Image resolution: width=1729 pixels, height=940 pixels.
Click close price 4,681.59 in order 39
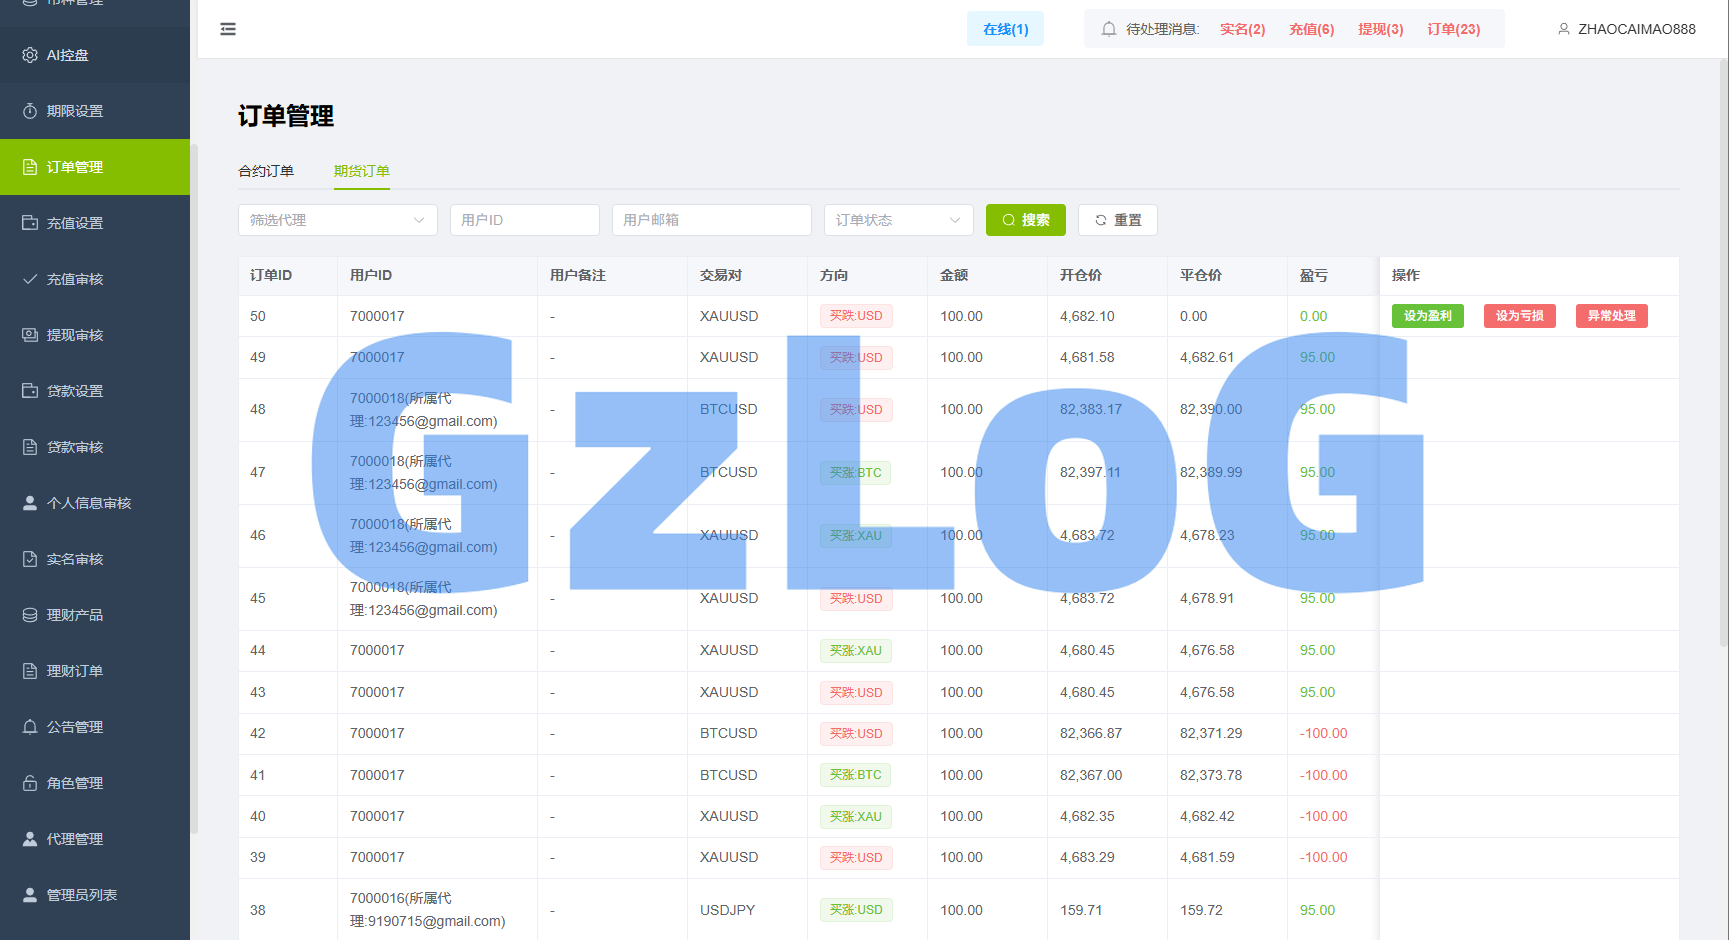click(x=1207, y=857)
